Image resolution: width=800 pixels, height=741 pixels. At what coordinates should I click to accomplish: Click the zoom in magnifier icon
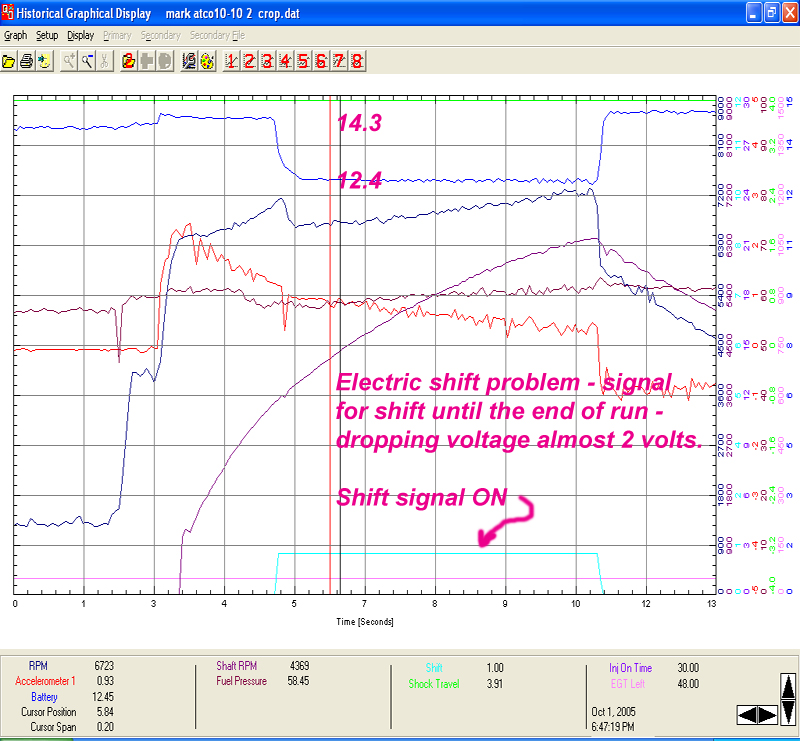click(70, 61)
